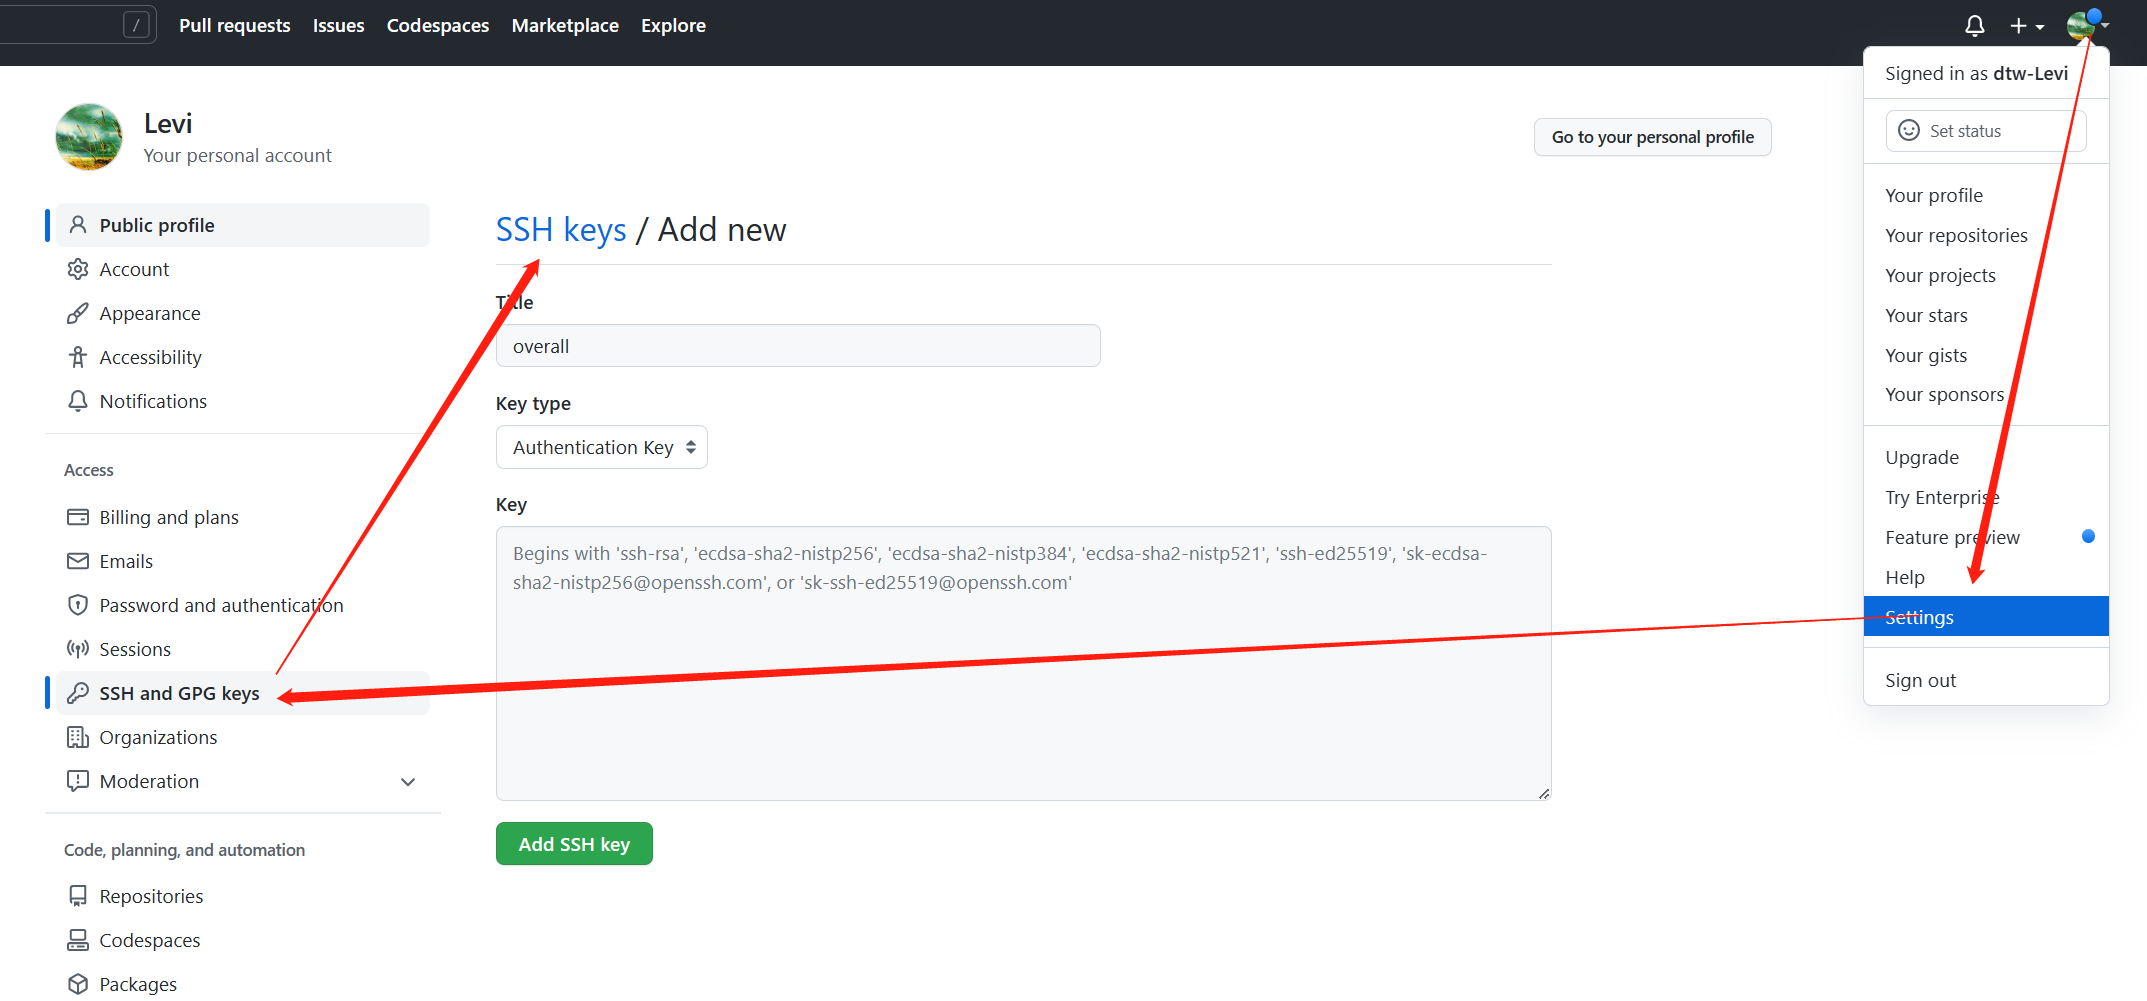Select Your stars in user menu
This screenshot has height=1001, width=2147.
[1986, 315]
